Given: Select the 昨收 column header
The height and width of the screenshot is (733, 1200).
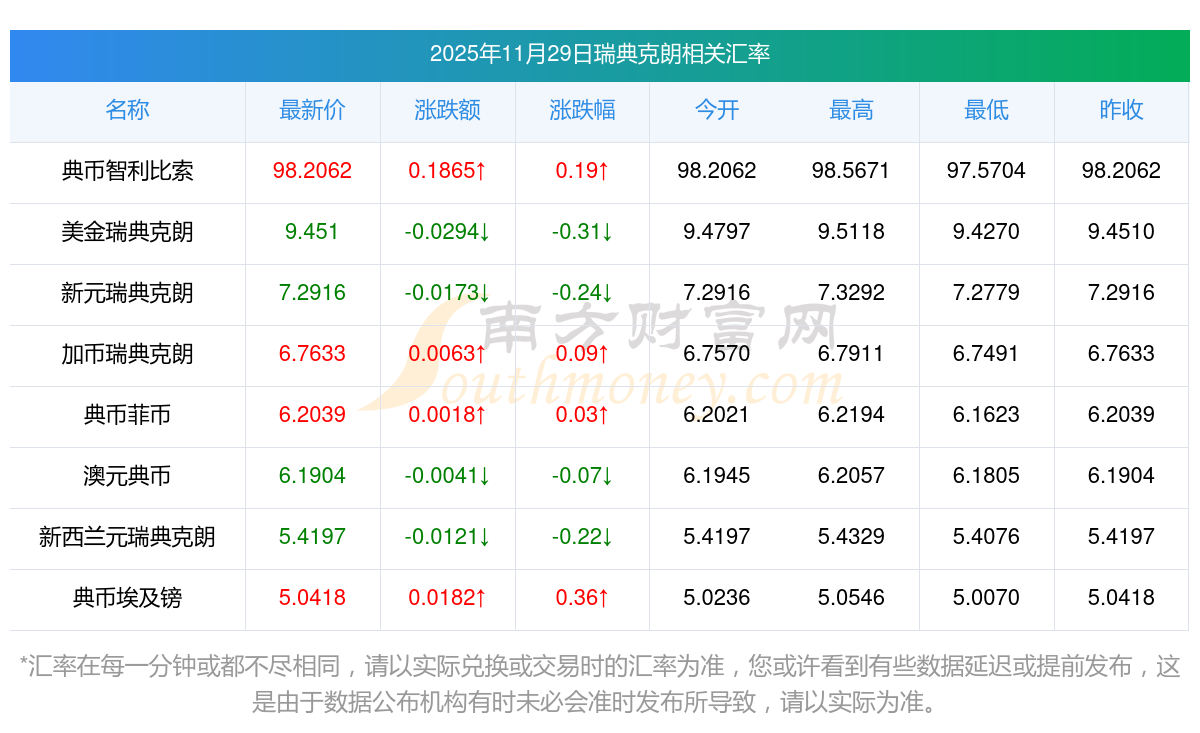Looking at the screenshot, I should (1121, 110).
